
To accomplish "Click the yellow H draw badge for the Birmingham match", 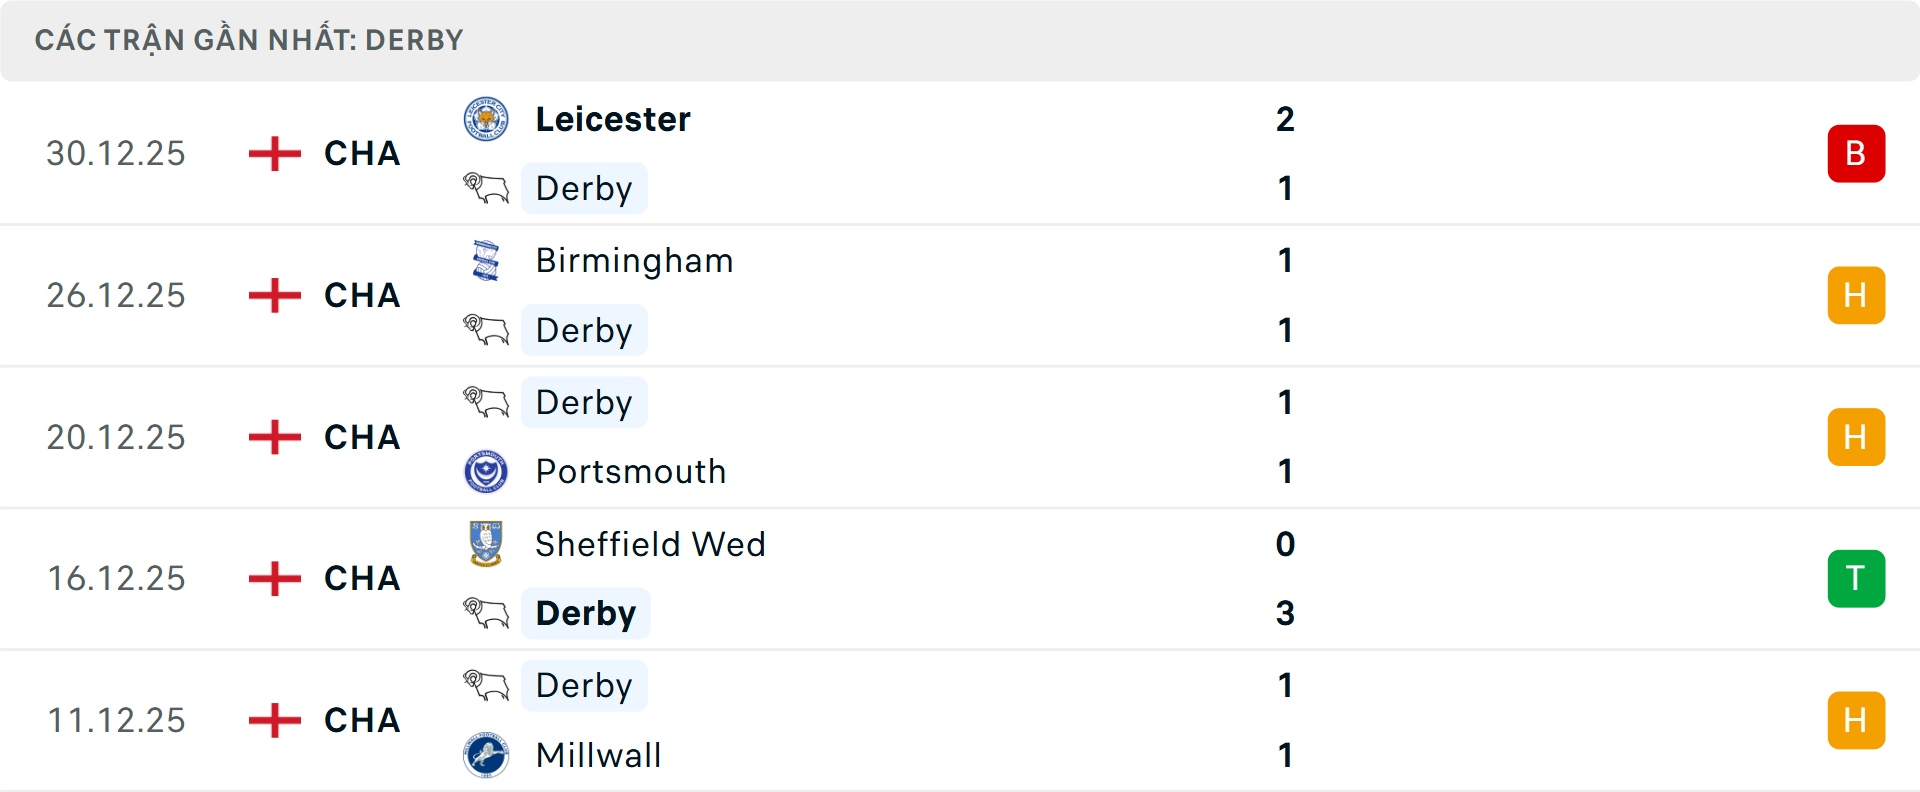I will (x=1856, y=295).
